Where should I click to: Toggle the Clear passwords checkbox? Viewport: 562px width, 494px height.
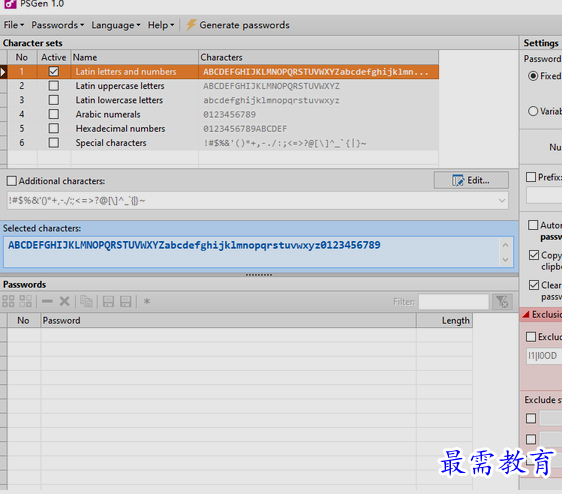pos(534,285)
